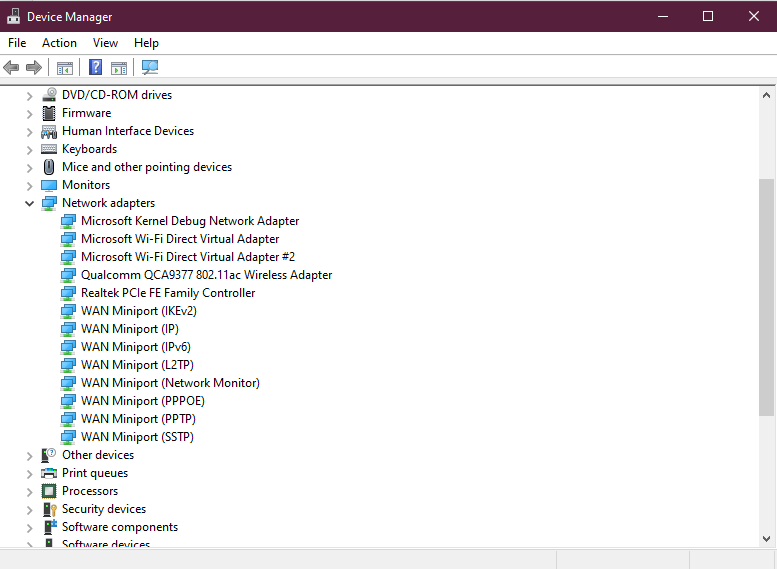Click the Processors chip icon
777x569 pixels.
[49, 491]
